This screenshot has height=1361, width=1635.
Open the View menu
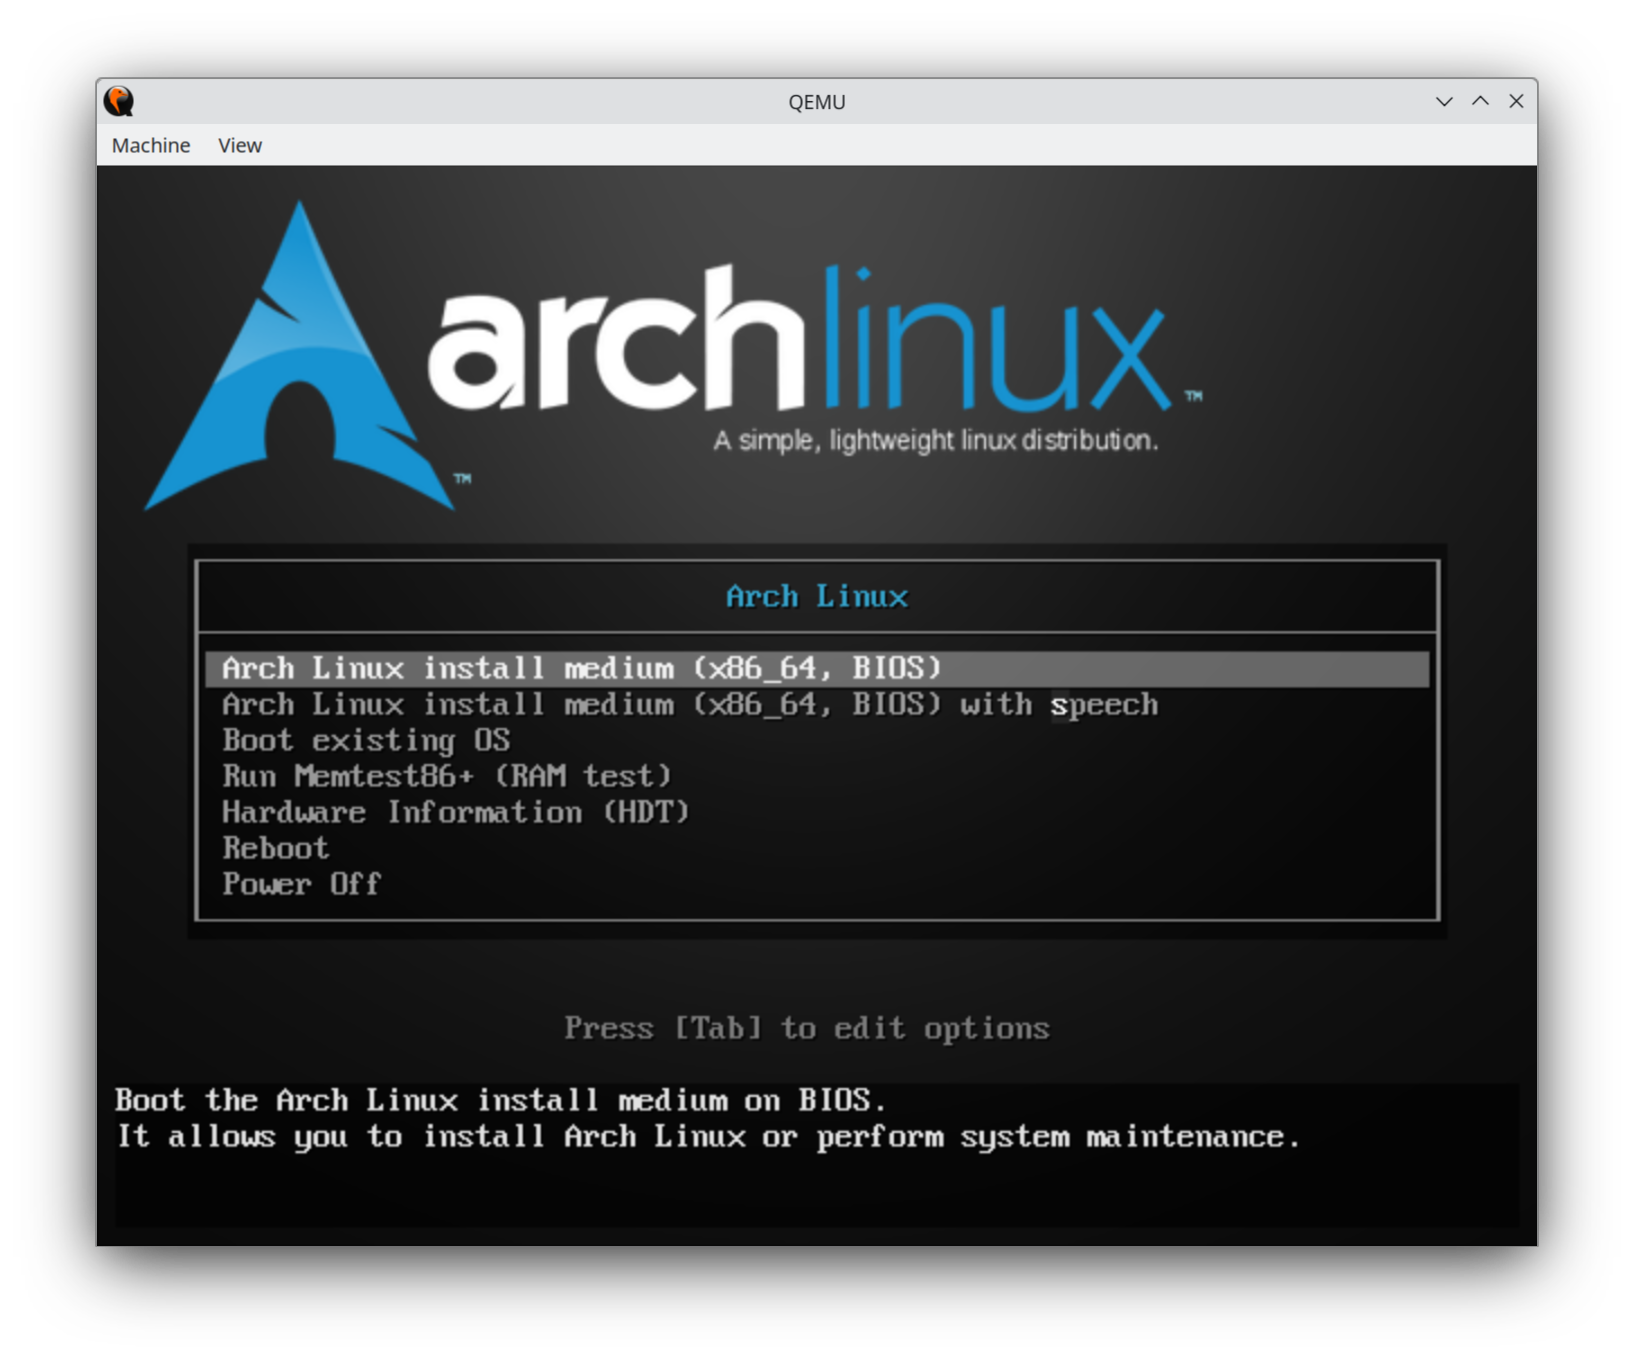click(239, 144)
